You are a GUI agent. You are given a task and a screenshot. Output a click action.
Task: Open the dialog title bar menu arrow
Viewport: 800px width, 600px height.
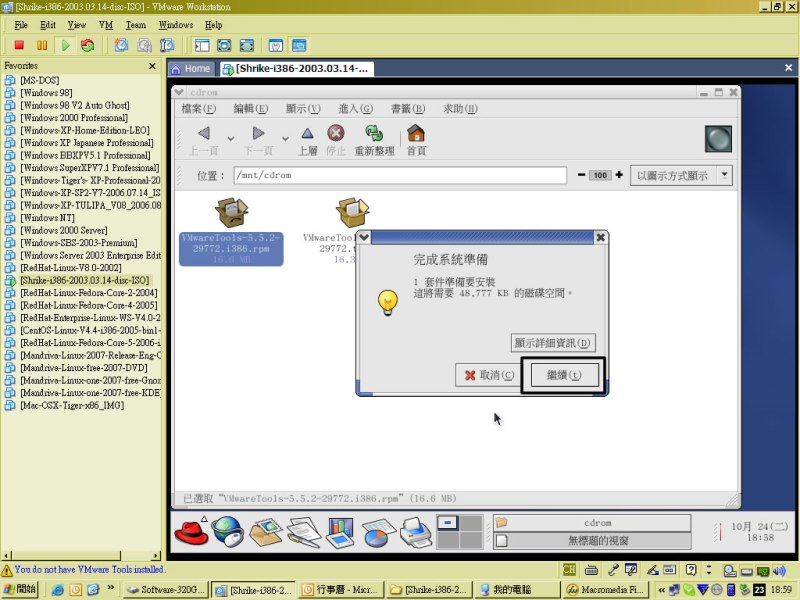click(x=364, y=237)
